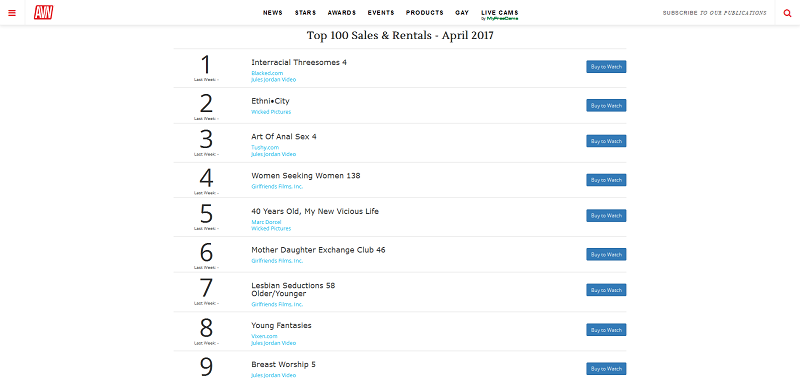Click Buy to Watch for Young Fantasies
This screenshot has width=800, height=378.
point(606,330)
